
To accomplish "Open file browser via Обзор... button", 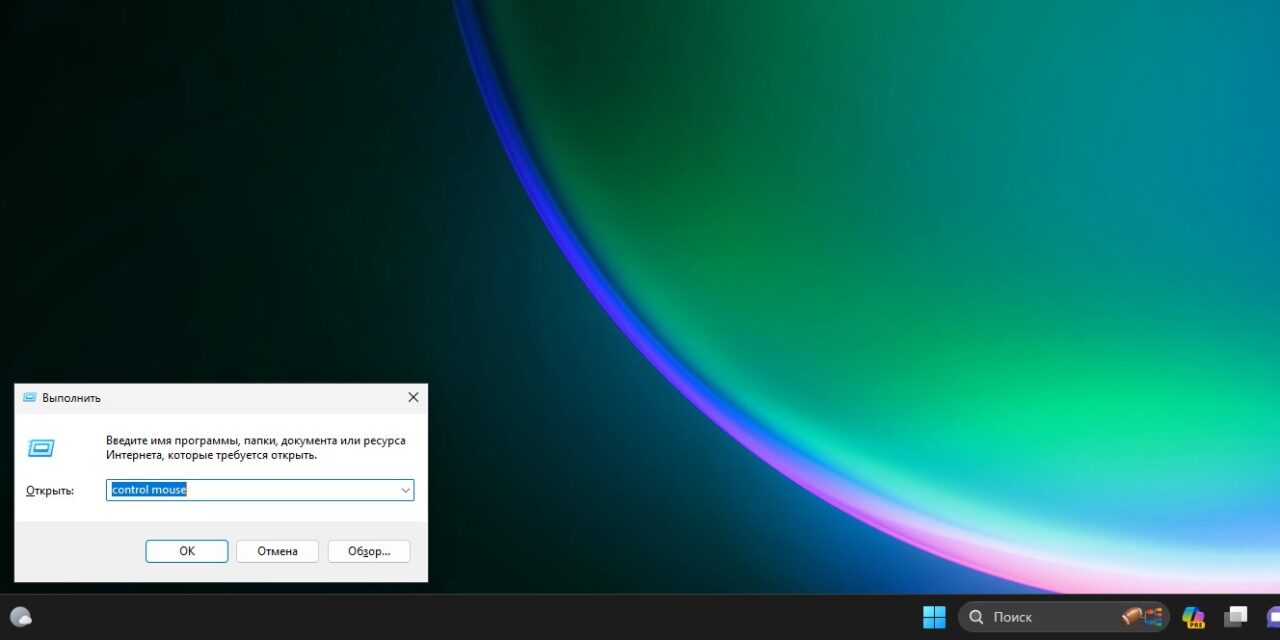I will click(x=368, y=551).
